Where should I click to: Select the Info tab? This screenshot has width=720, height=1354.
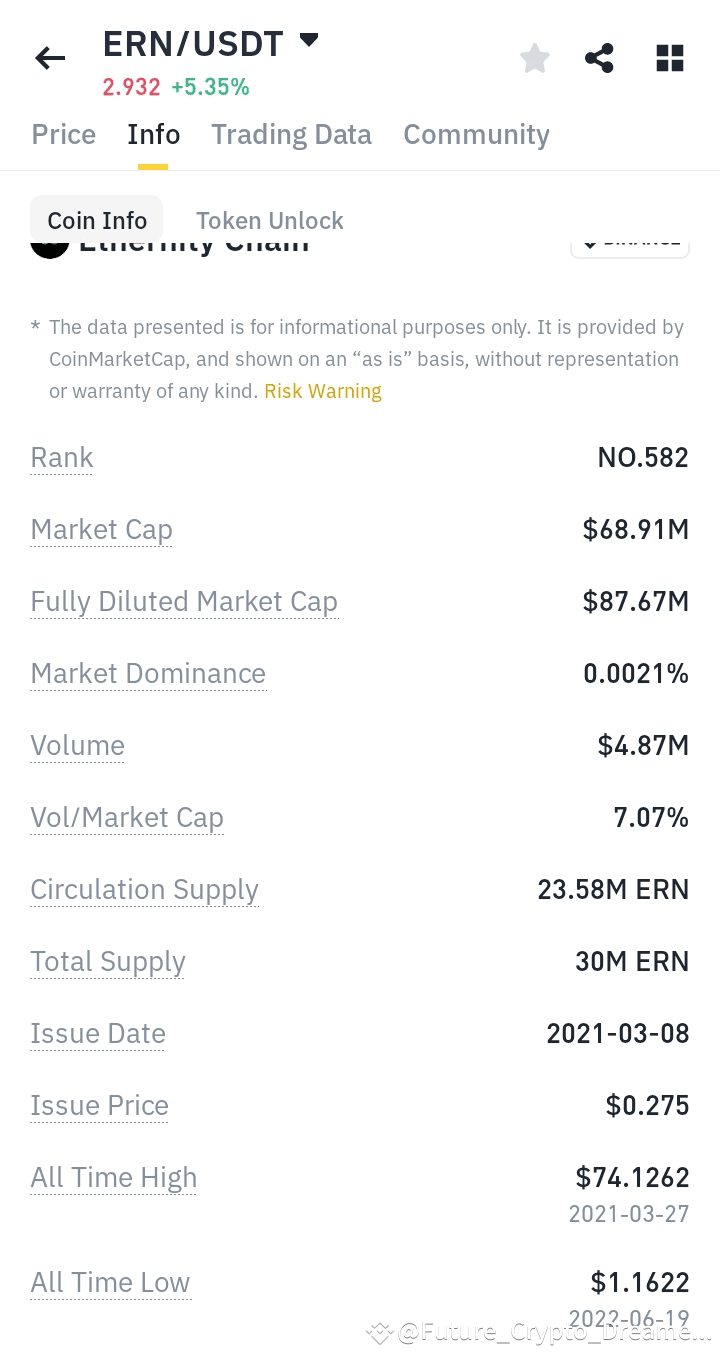pos(154,135)
